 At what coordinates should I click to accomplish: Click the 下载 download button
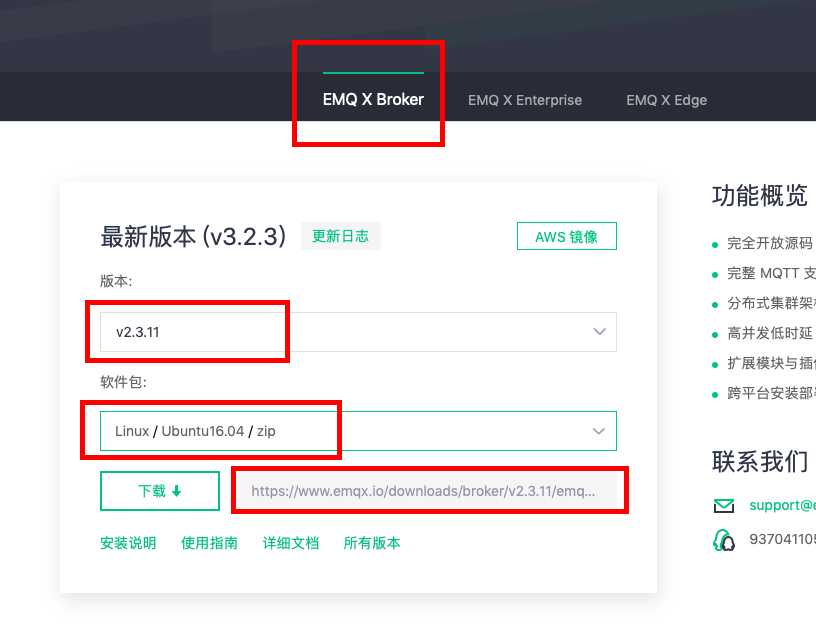(x=160, y=491)
